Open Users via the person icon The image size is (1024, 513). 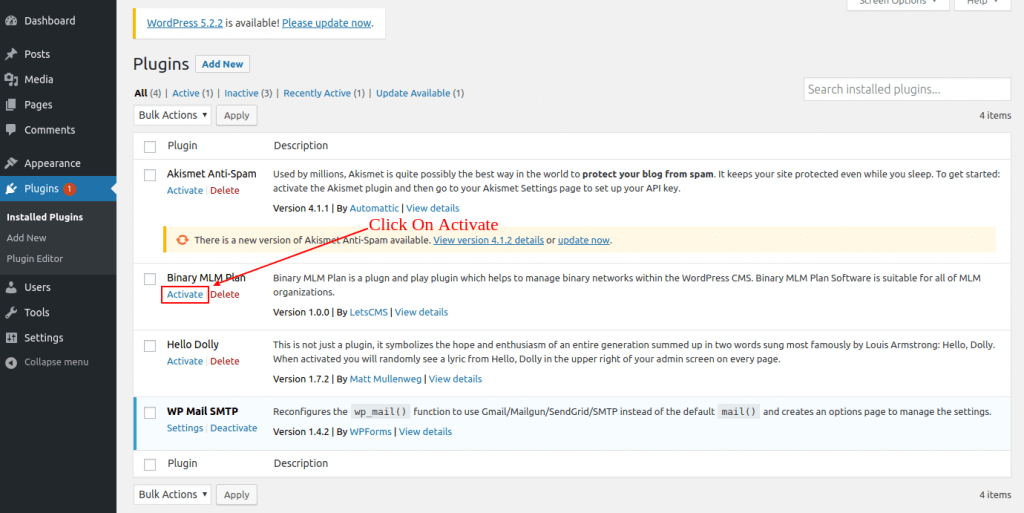11,287
